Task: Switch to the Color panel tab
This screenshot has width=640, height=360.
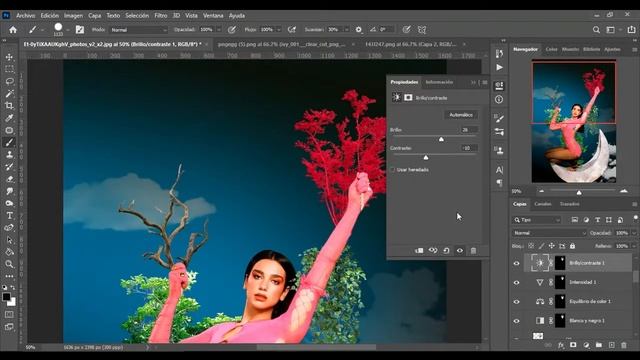Action: [x=551, y=49]
